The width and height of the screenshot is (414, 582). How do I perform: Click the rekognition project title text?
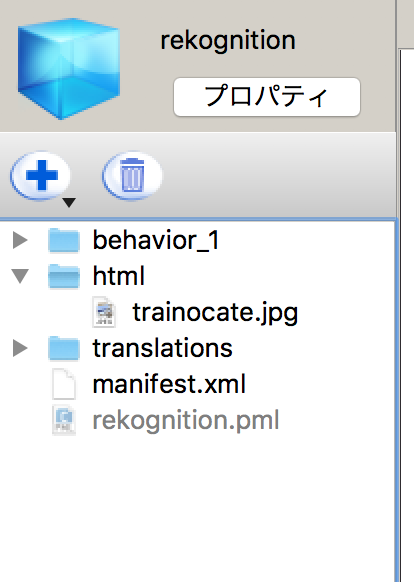coord(228,41)
